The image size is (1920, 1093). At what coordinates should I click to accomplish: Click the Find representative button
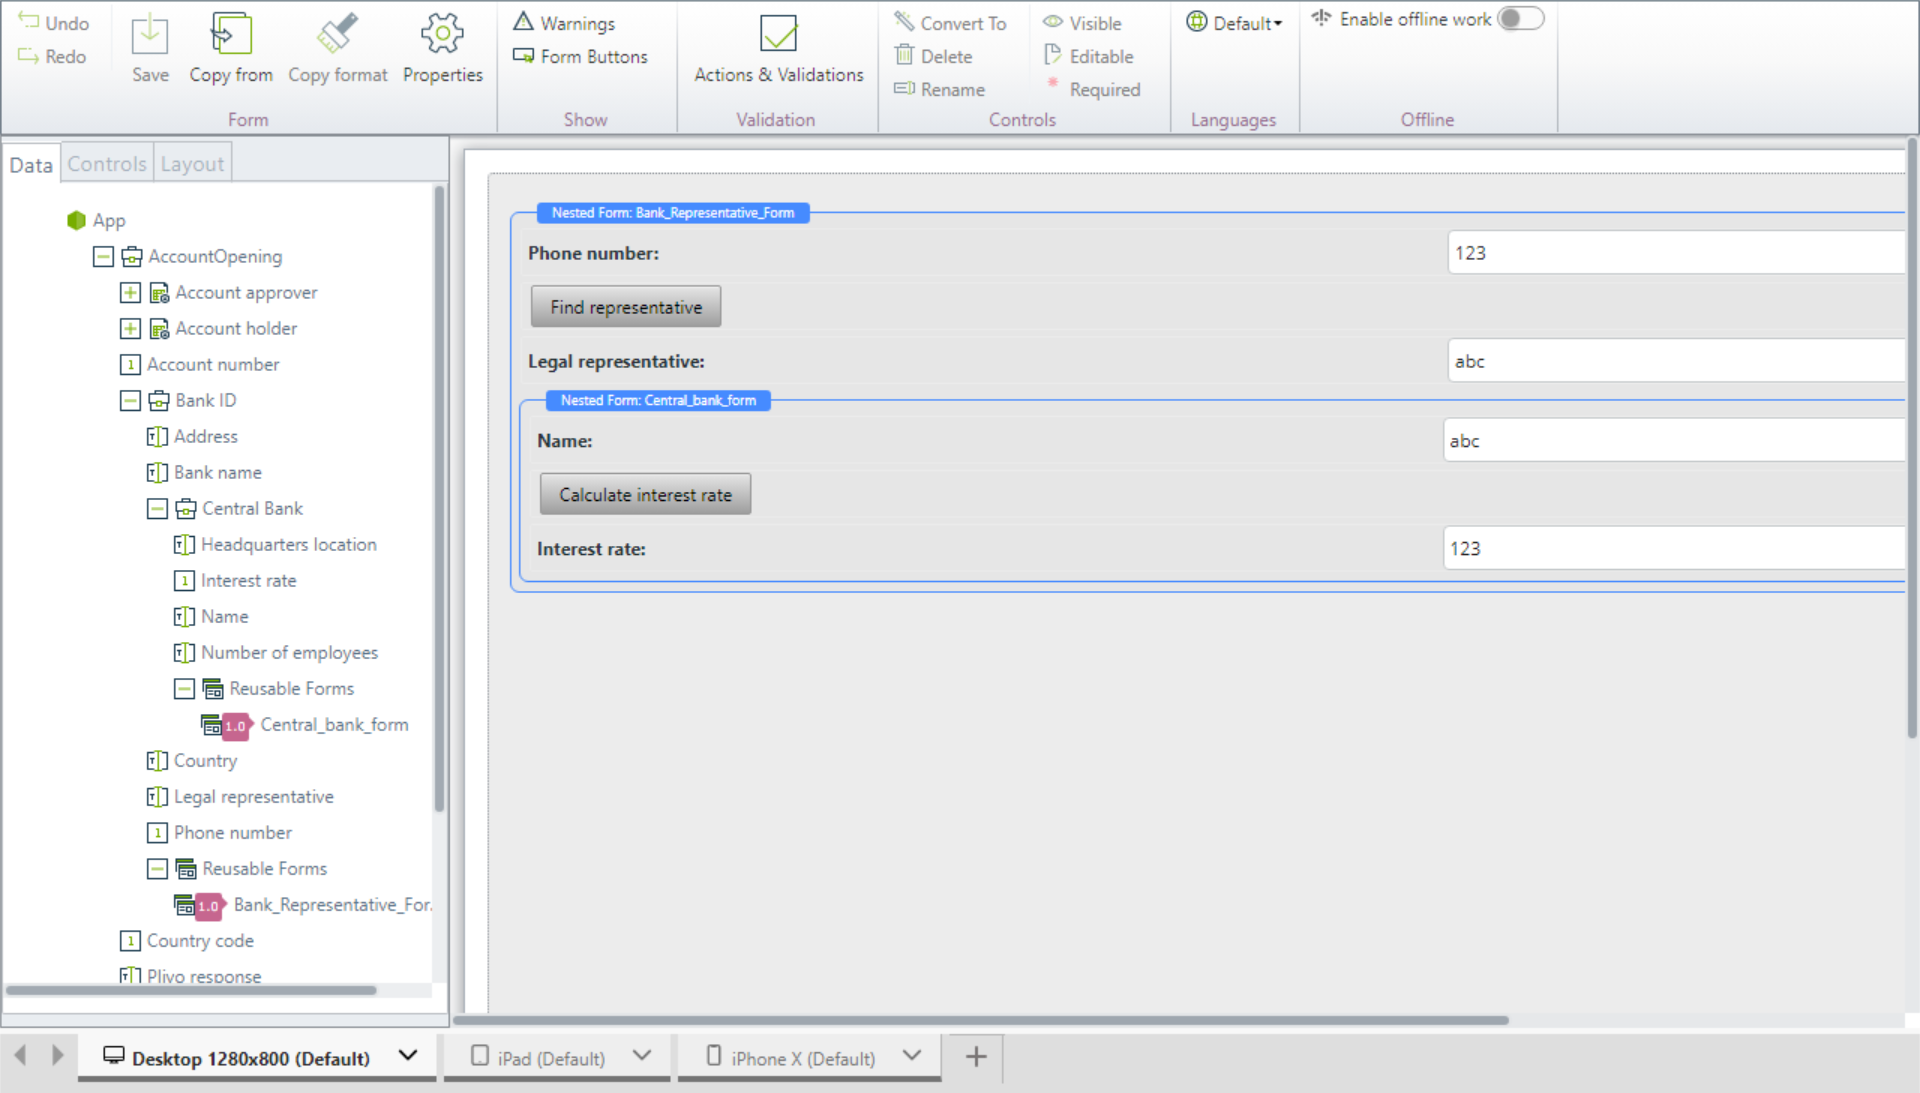point(626,307)
